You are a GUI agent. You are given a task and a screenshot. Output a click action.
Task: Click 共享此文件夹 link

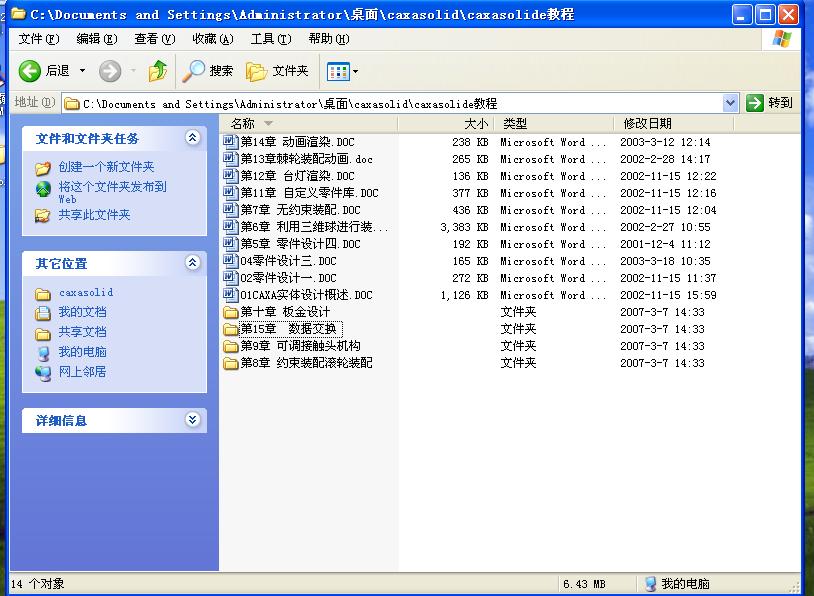pos(94,214)
